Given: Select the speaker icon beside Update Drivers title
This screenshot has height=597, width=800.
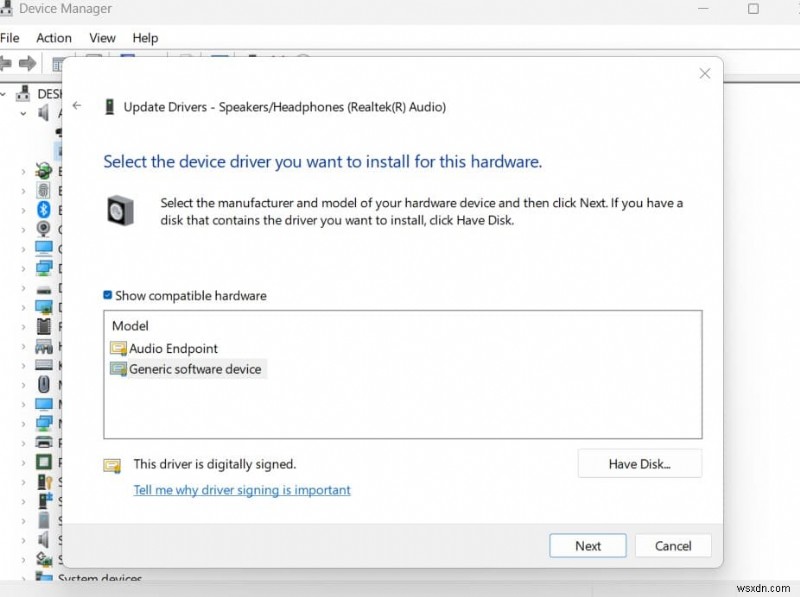Looking at the screenshot, I should 109,106.
